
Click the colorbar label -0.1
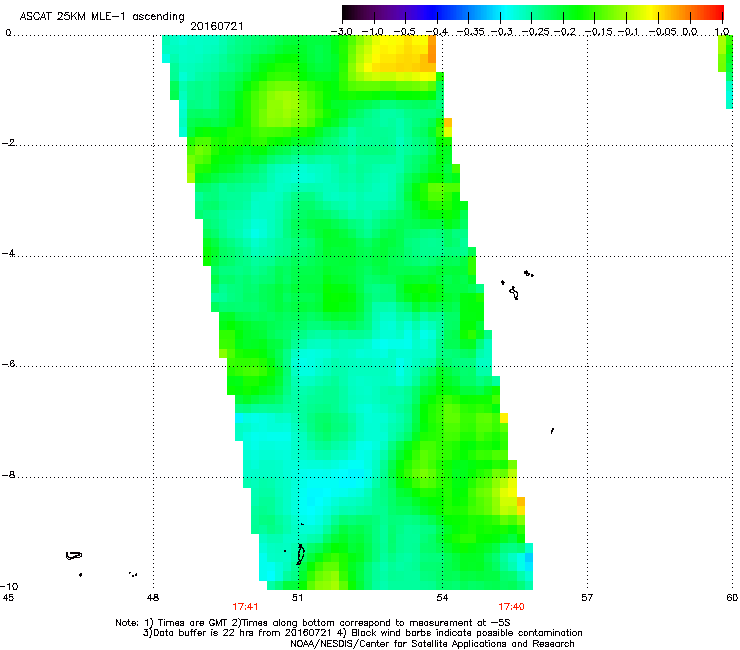628,32
